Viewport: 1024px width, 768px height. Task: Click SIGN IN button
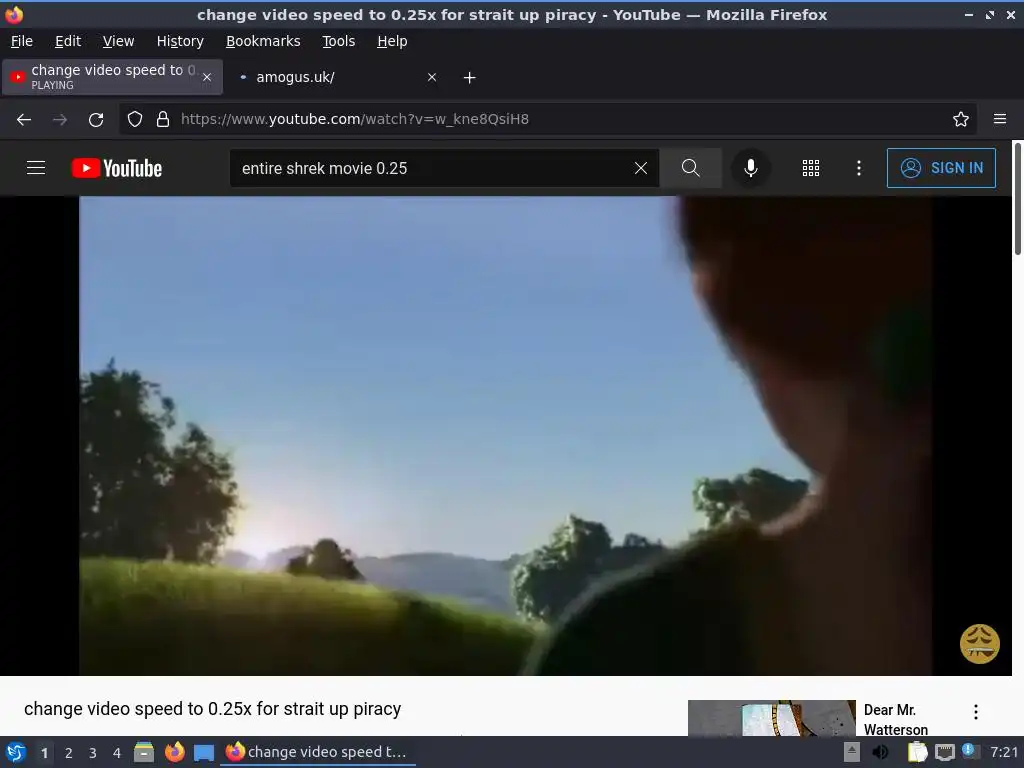(941, 168)
